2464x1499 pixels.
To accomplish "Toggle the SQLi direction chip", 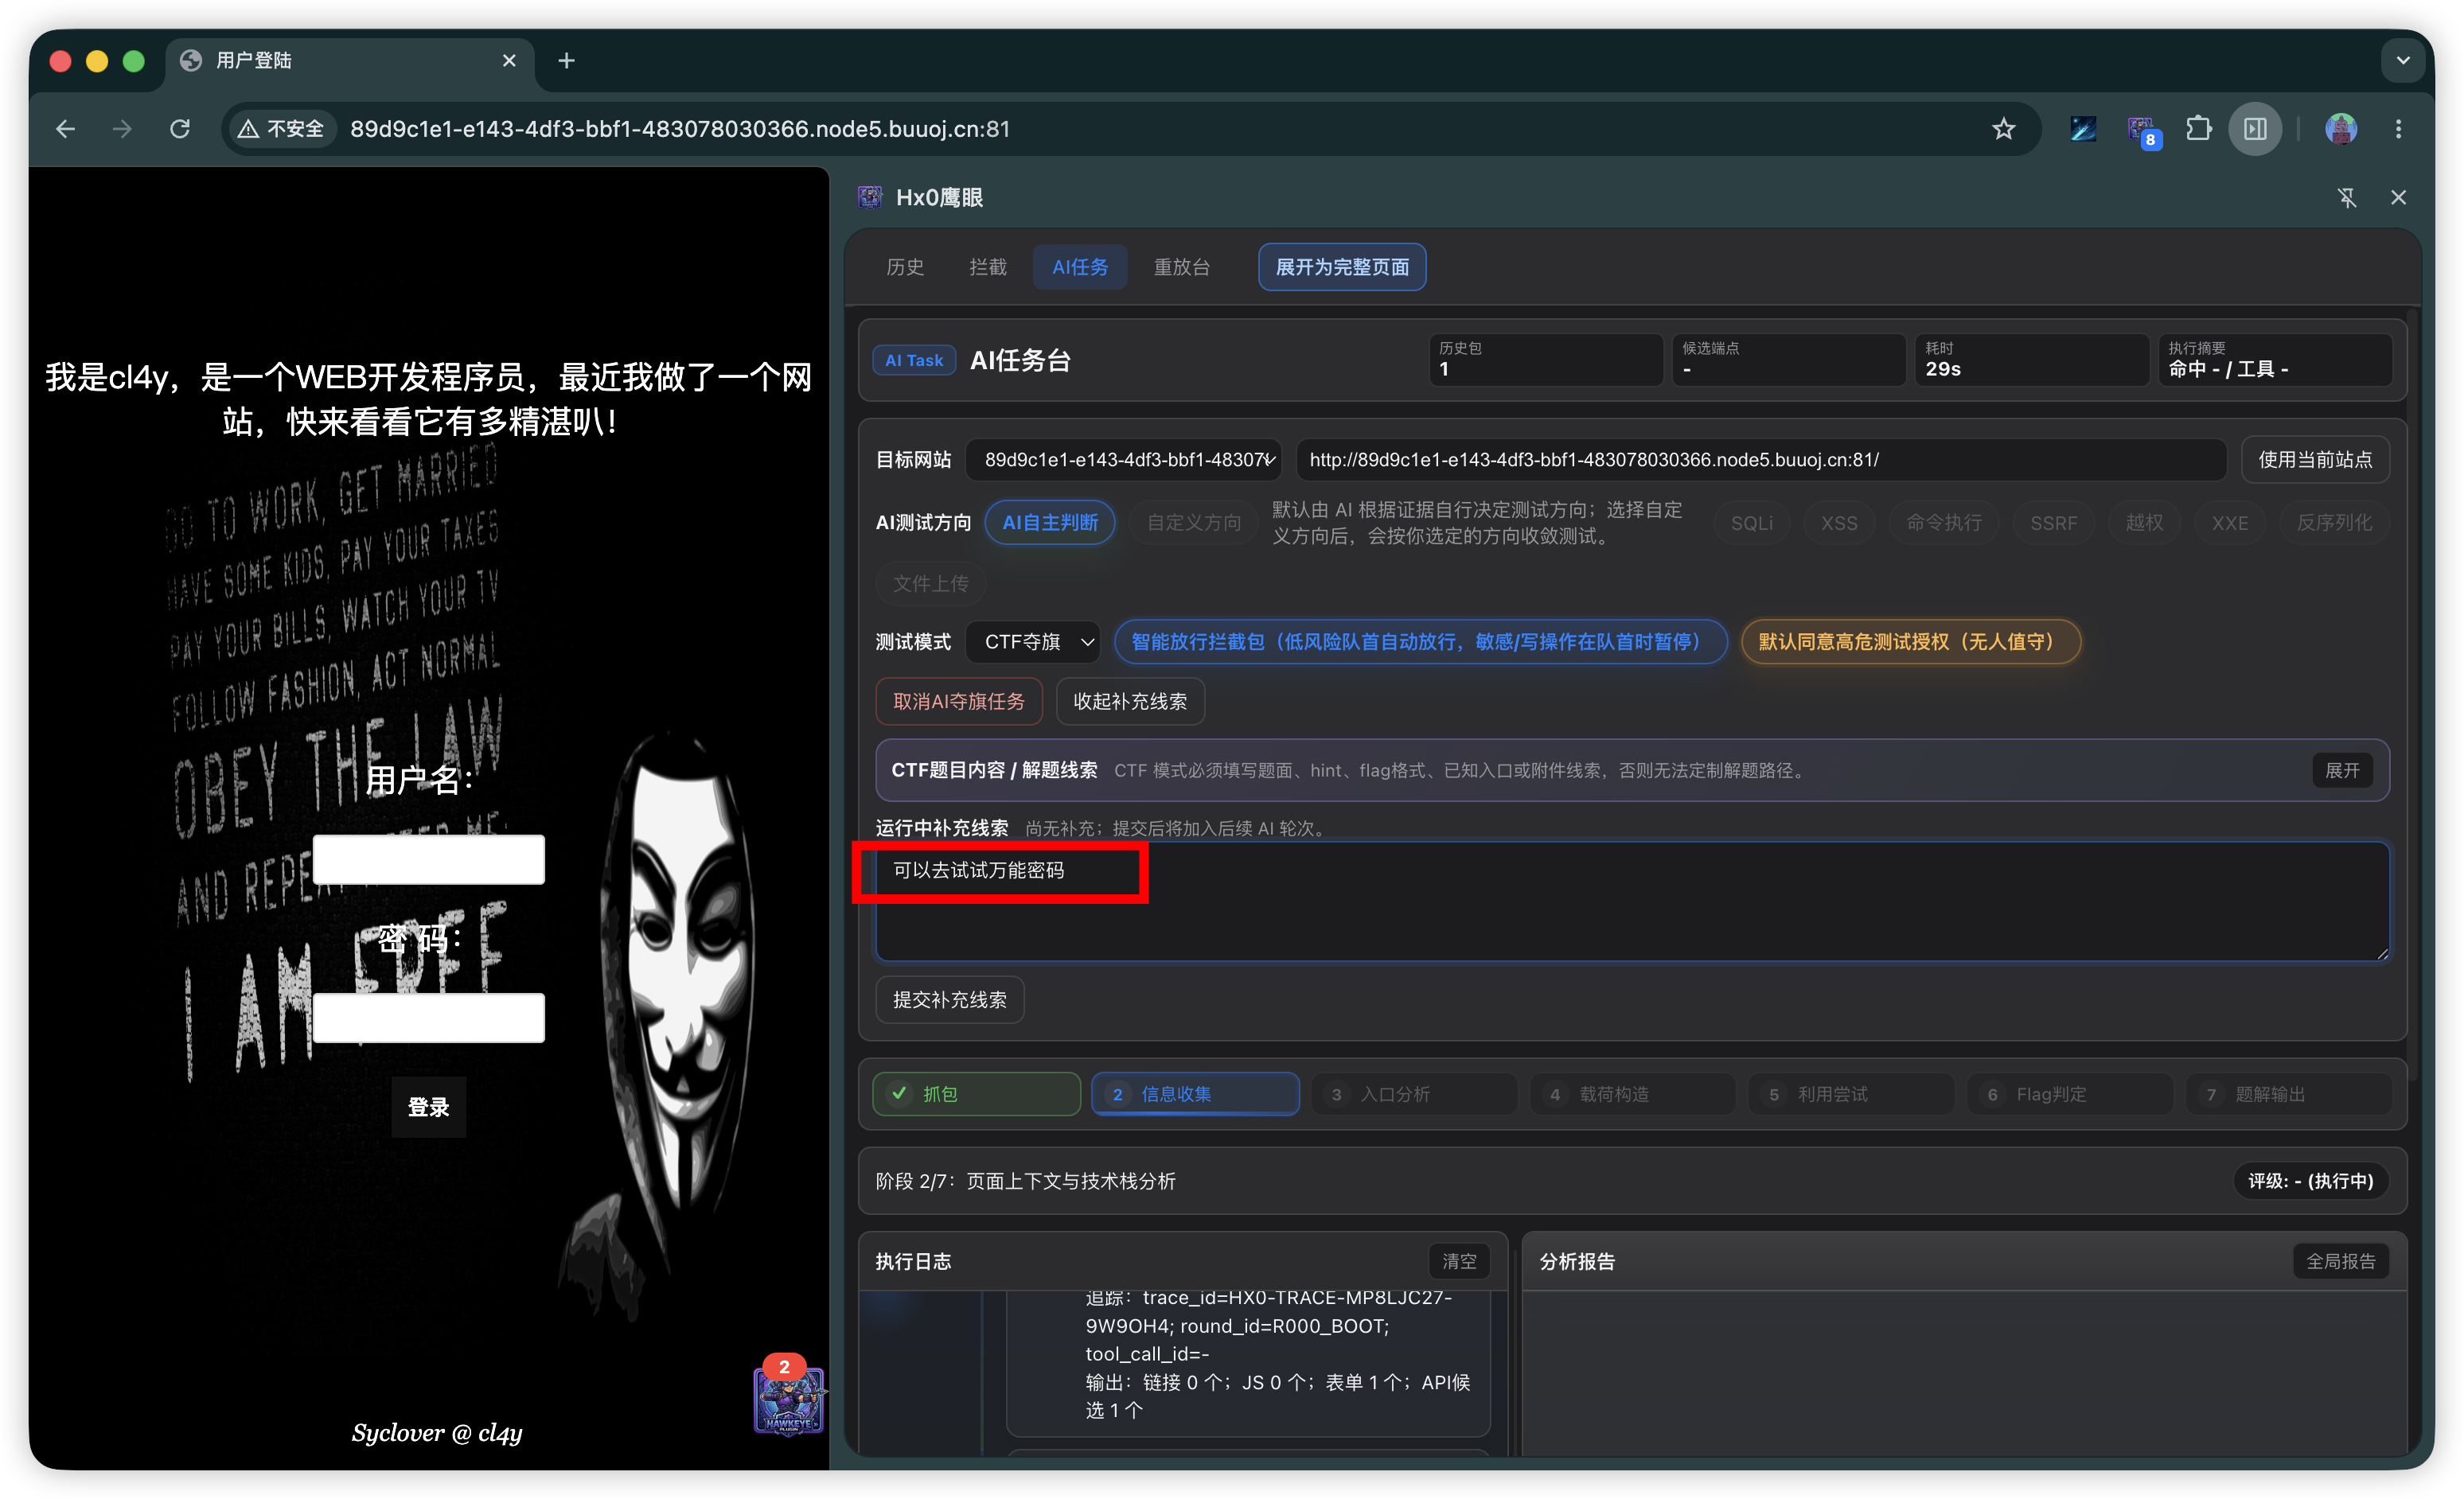I will tap(1752, 523).
